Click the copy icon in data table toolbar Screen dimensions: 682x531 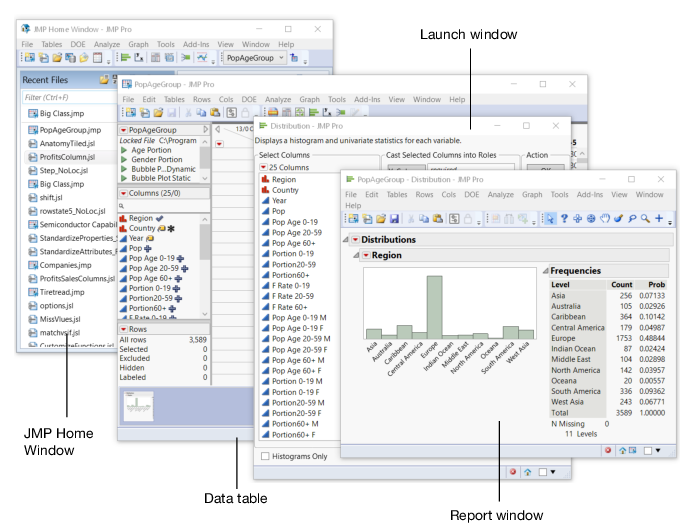point(201,113)
